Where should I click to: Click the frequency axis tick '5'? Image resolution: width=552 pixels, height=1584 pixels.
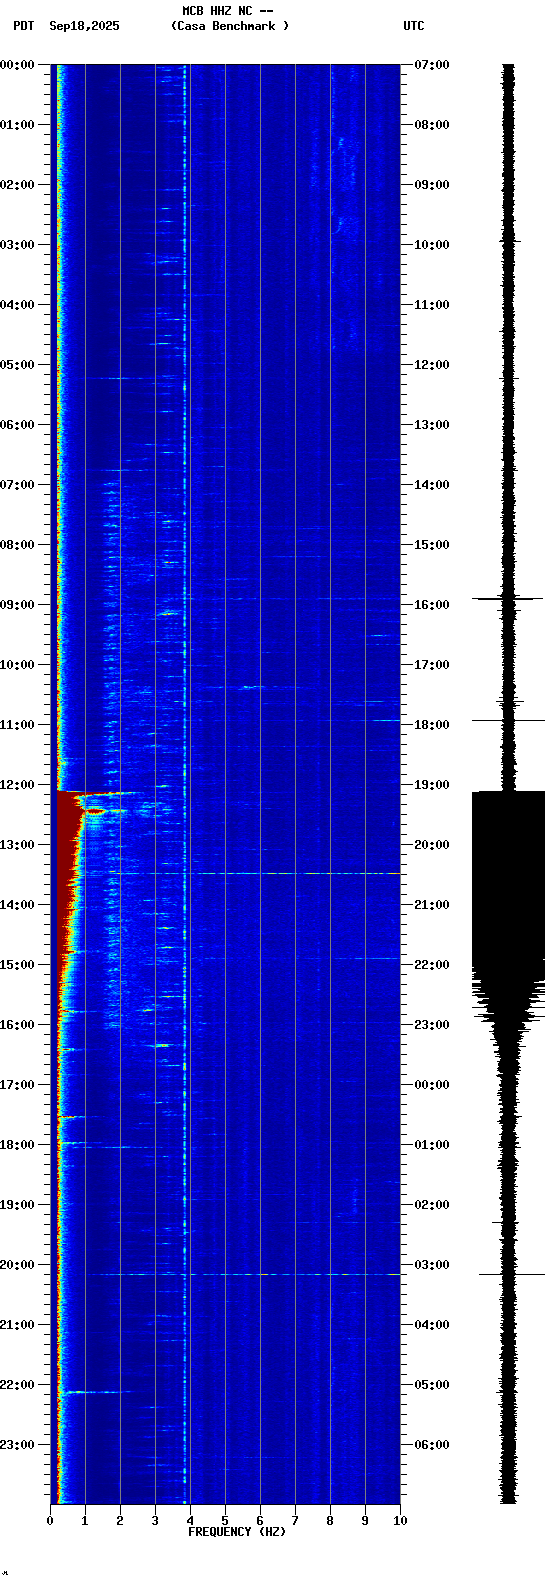click(225, 1521)
